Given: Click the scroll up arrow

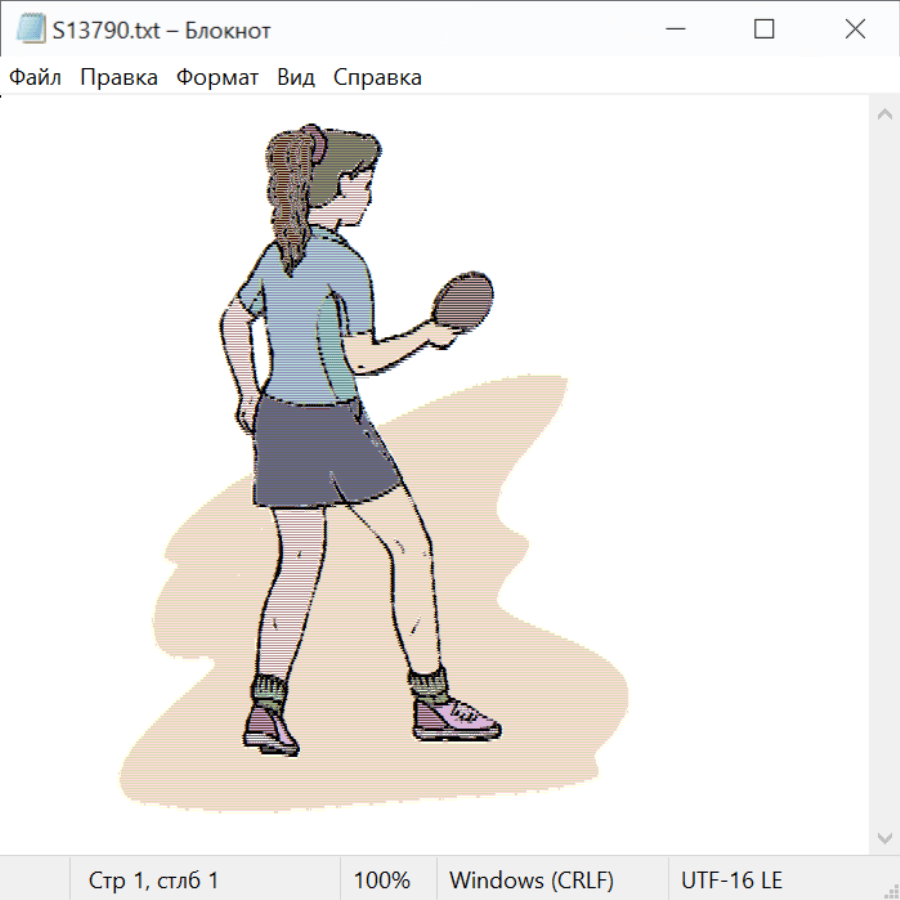Looking at the screenshot, I should 884,114.
